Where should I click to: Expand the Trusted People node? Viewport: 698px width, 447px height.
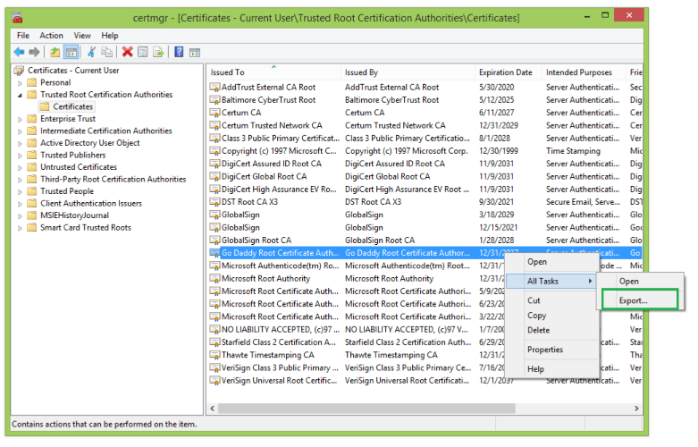(x=20, y=191)
